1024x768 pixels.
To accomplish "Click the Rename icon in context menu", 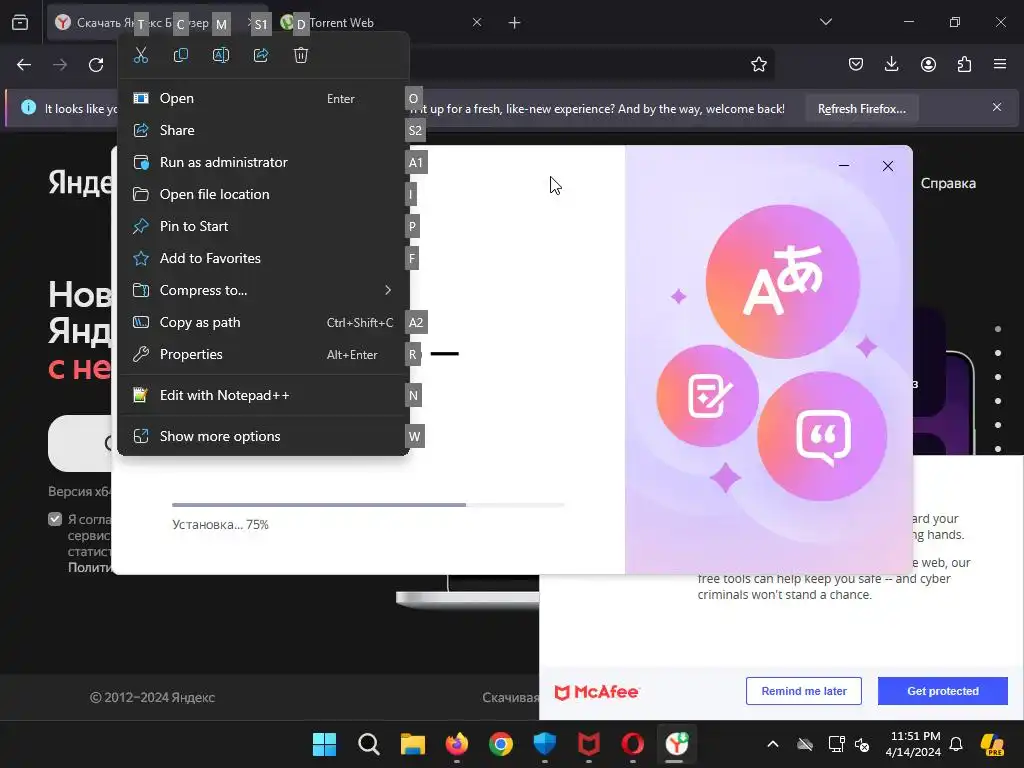I will (x=221, y=56).
